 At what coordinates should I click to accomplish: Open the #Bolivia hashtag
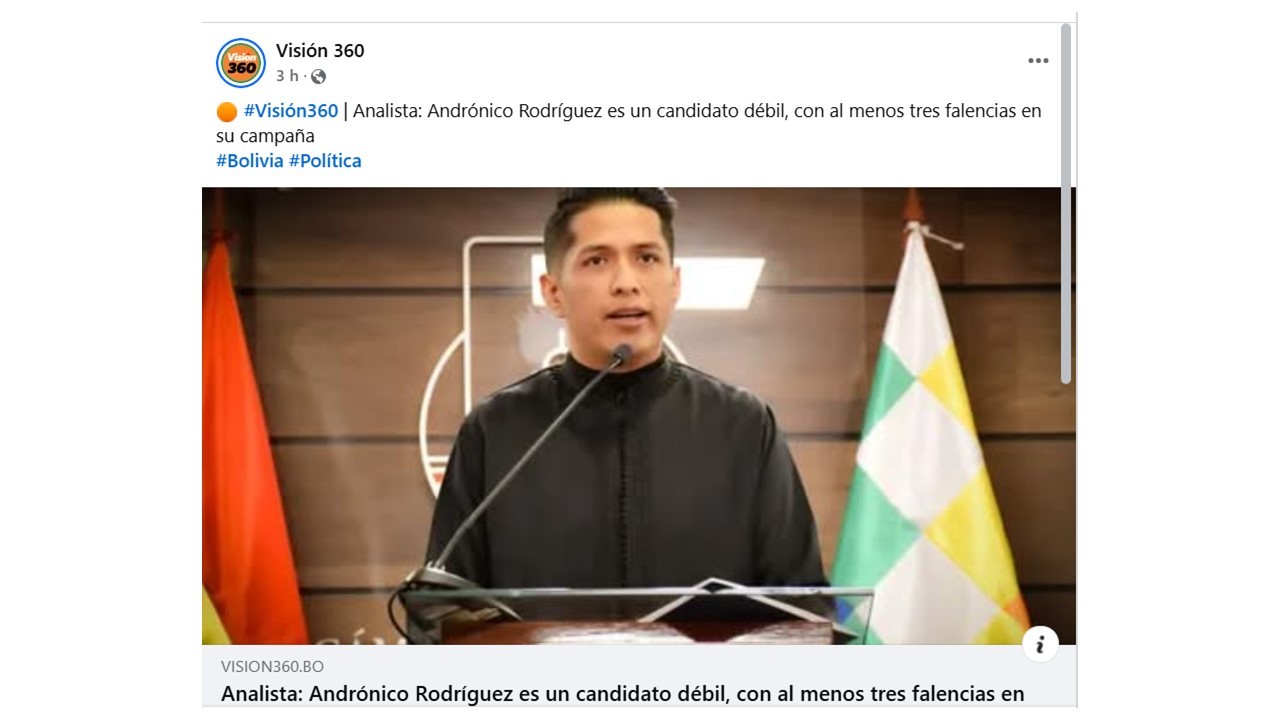tap(250, 161)
